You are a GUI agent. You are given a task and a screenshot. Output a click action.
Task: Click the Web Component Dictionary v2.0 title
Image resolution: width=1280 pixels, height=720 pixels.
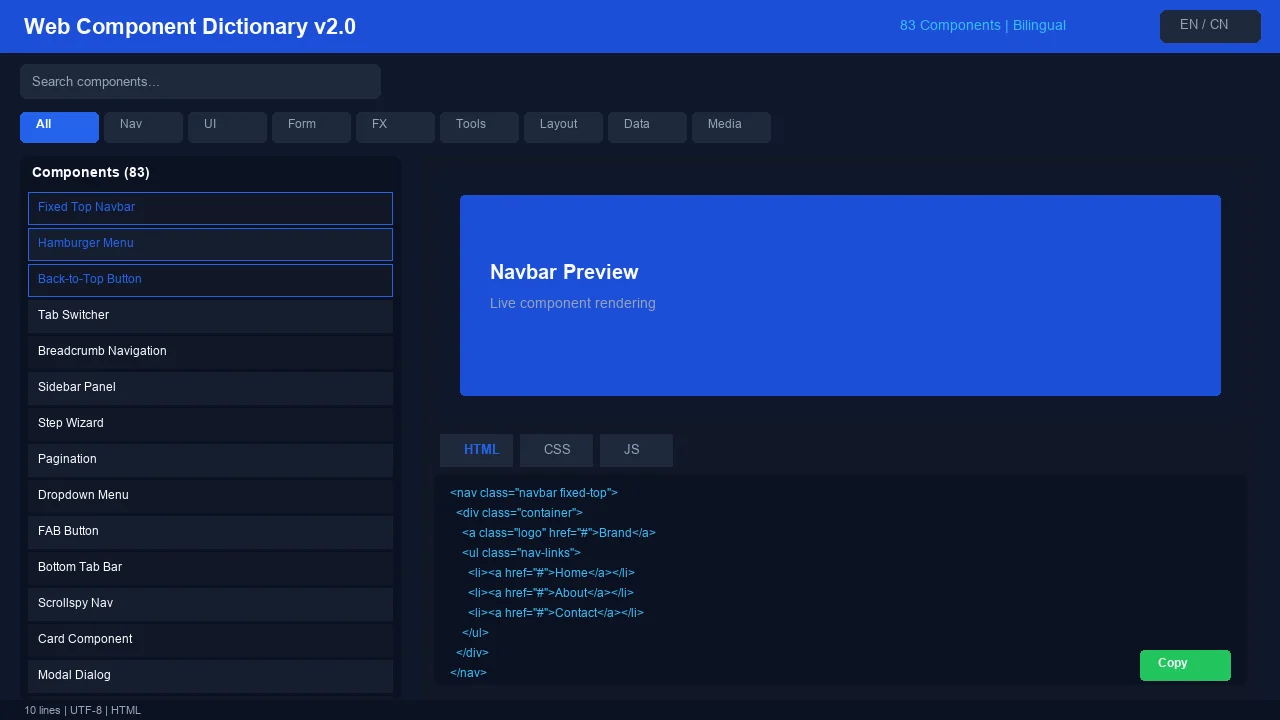point(190,26)
